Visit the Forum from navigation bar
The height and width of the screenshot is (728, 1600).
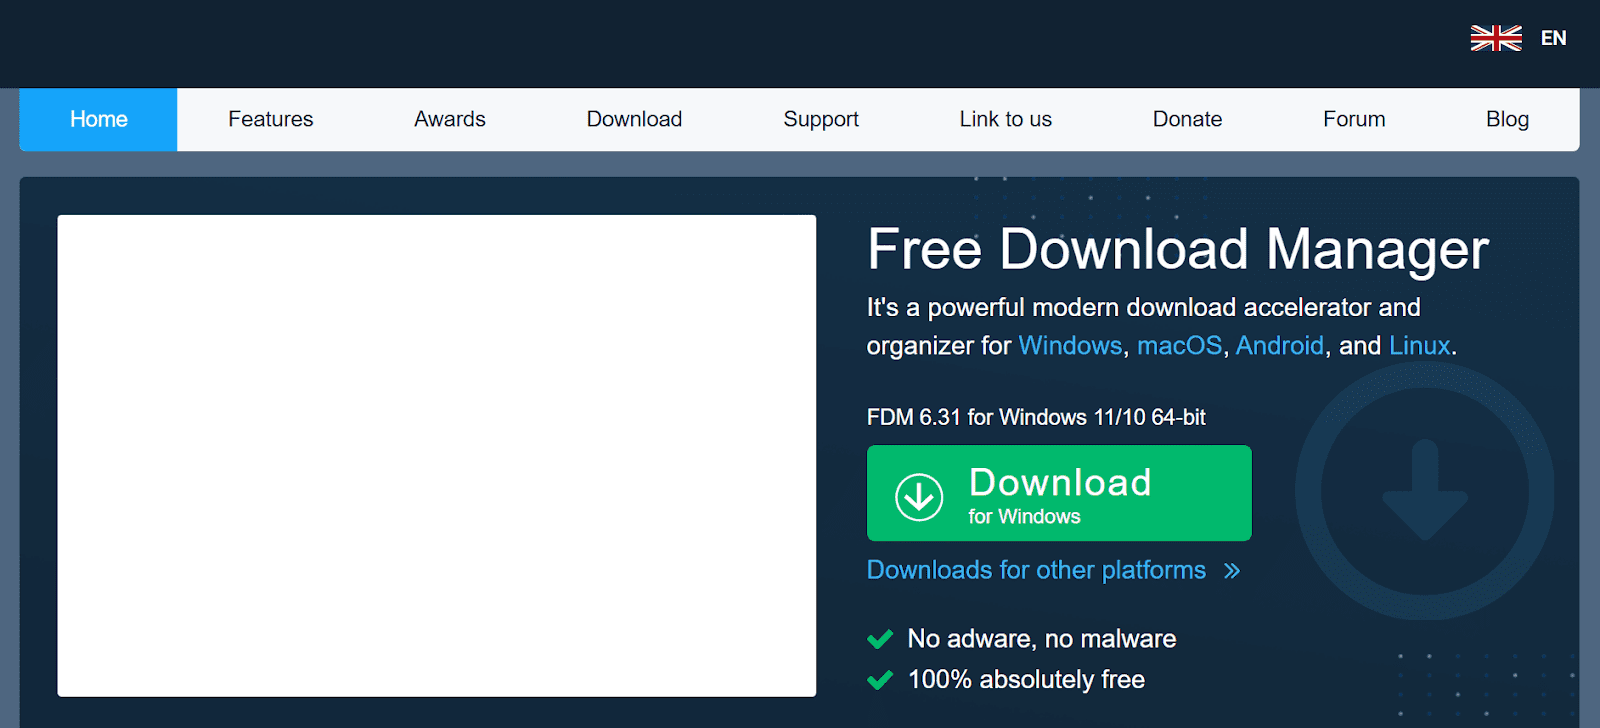click(x=1354, y=119)
